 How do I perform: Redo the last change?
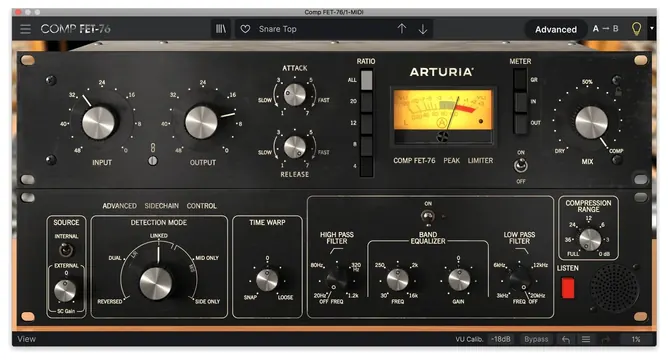[606, 340]
